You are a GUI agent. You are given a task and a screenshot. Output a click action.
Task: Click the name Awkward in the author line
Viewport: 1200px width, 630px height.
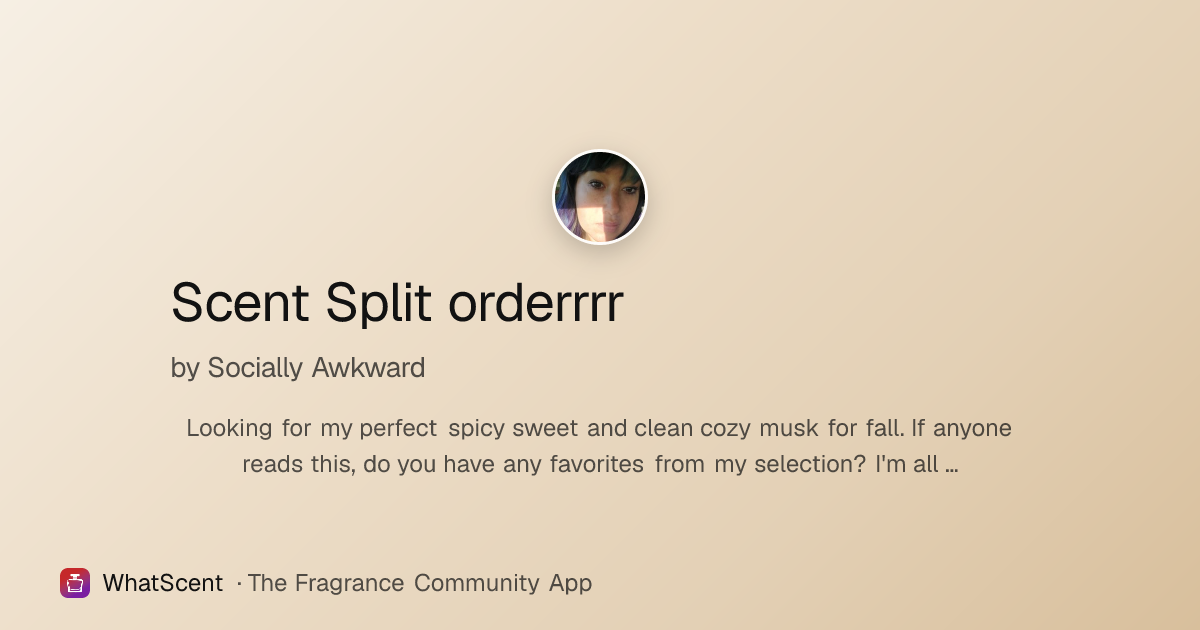(369, 368)
